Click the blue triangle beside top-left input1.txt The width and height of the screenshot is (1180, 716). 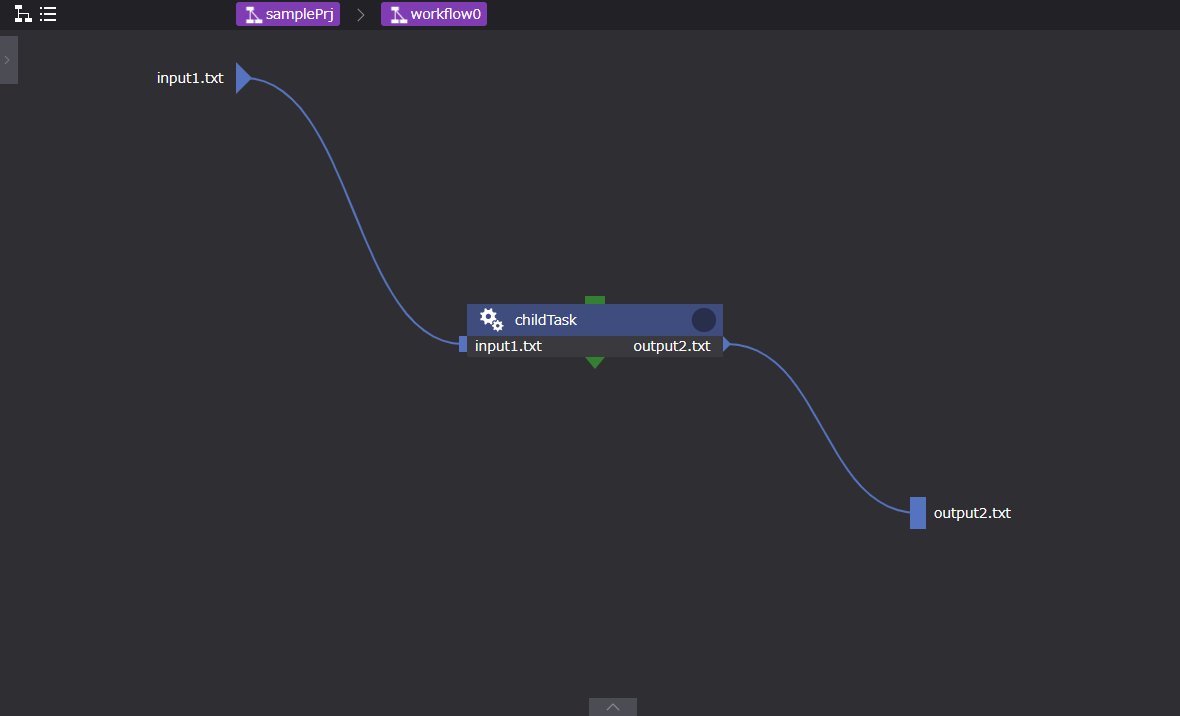pyautogui.click(x=243, y=78)
